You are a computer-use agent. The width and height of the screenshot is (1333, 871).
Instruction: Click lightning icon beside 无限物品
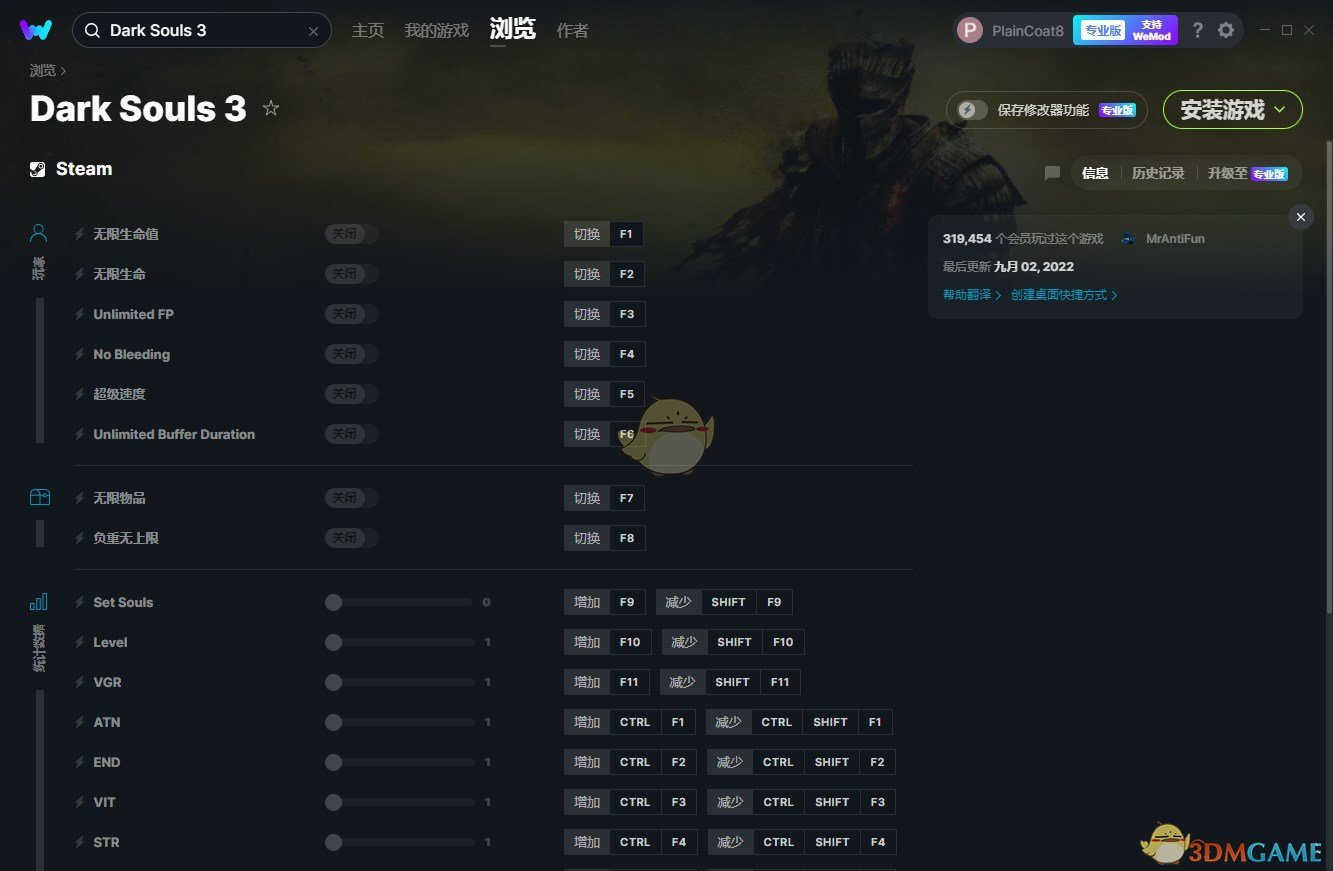pos(80,498)
